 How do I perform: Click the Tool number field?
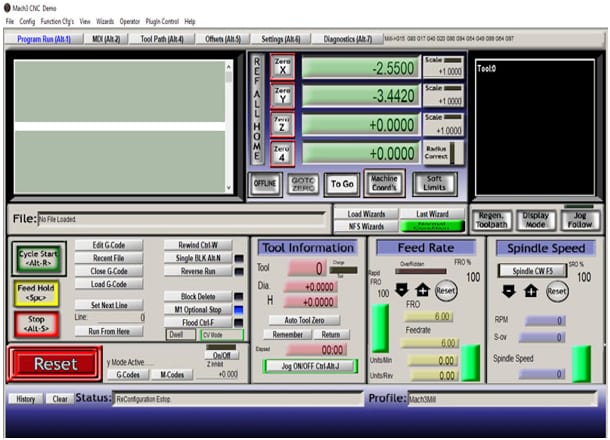click(307, 268)
